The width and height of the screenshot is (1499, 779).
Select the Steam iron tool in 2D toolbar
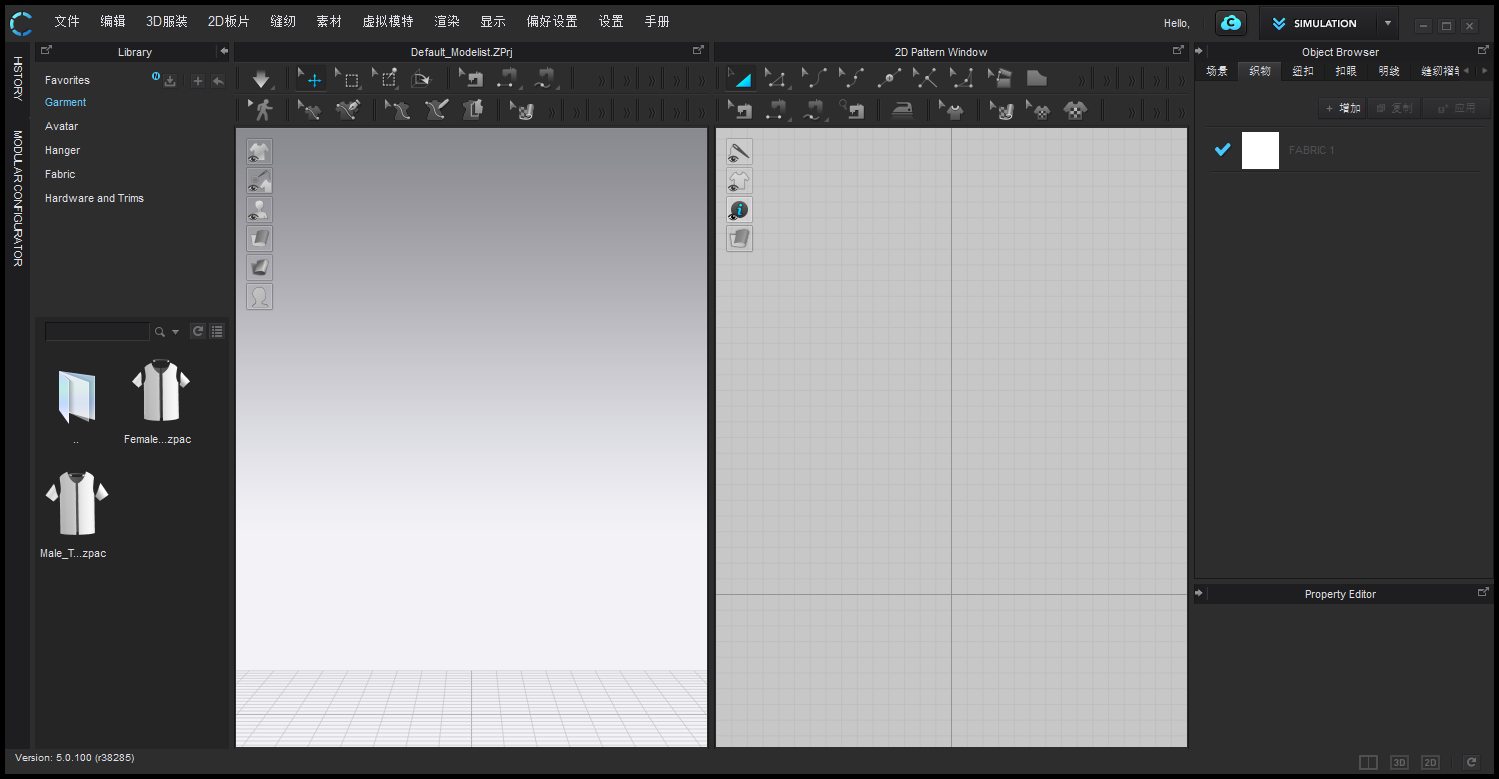pyautogui.click(x=902, y=110)
